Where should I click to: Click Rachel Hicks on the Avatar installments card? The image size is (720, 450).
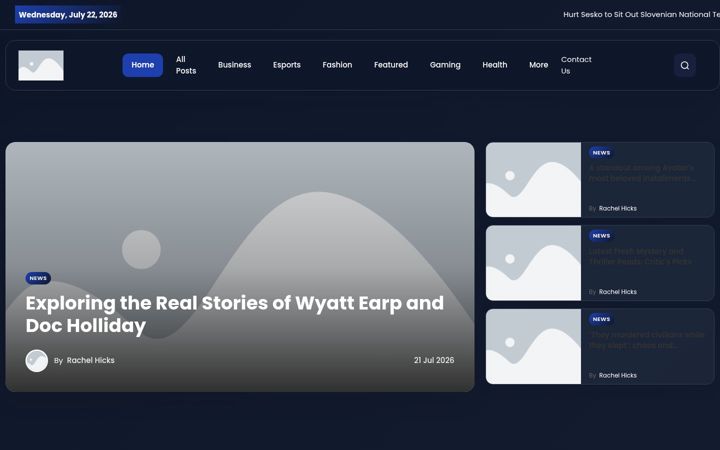618,208
